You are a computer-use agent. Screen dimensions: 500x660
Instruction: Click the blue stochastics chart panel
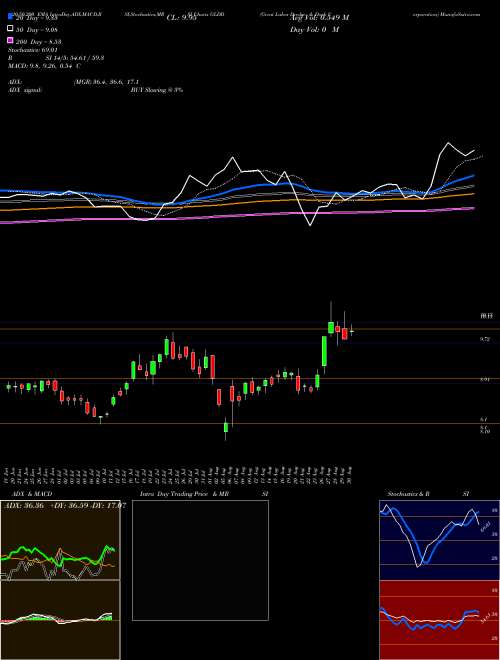[x=439, y=540]
